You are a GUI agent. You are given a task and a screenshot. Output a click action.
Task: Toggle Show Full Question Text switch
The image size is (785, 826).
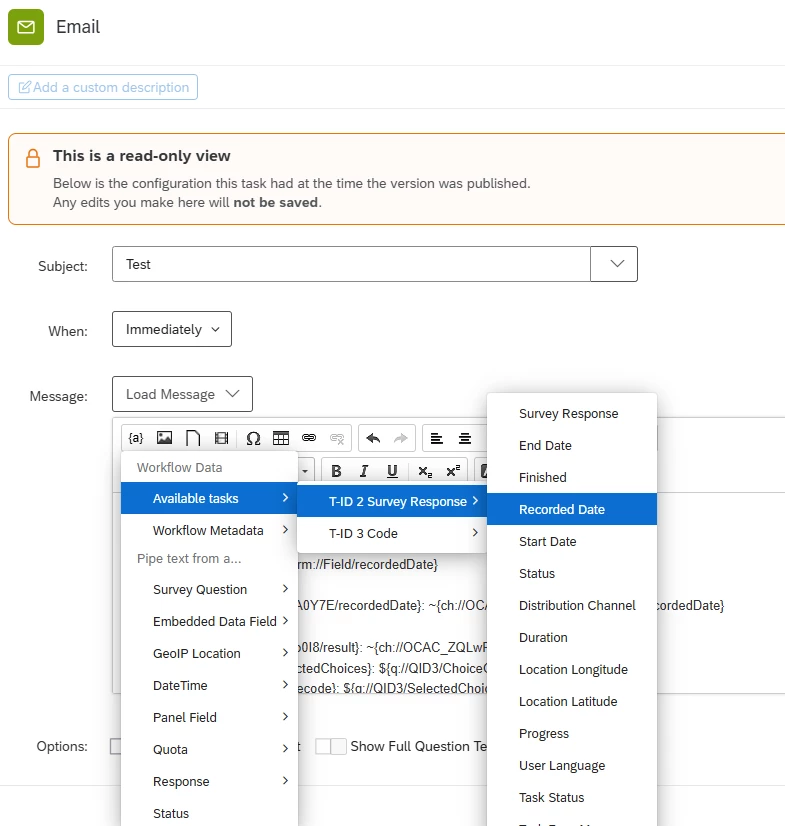coord(330,746)
